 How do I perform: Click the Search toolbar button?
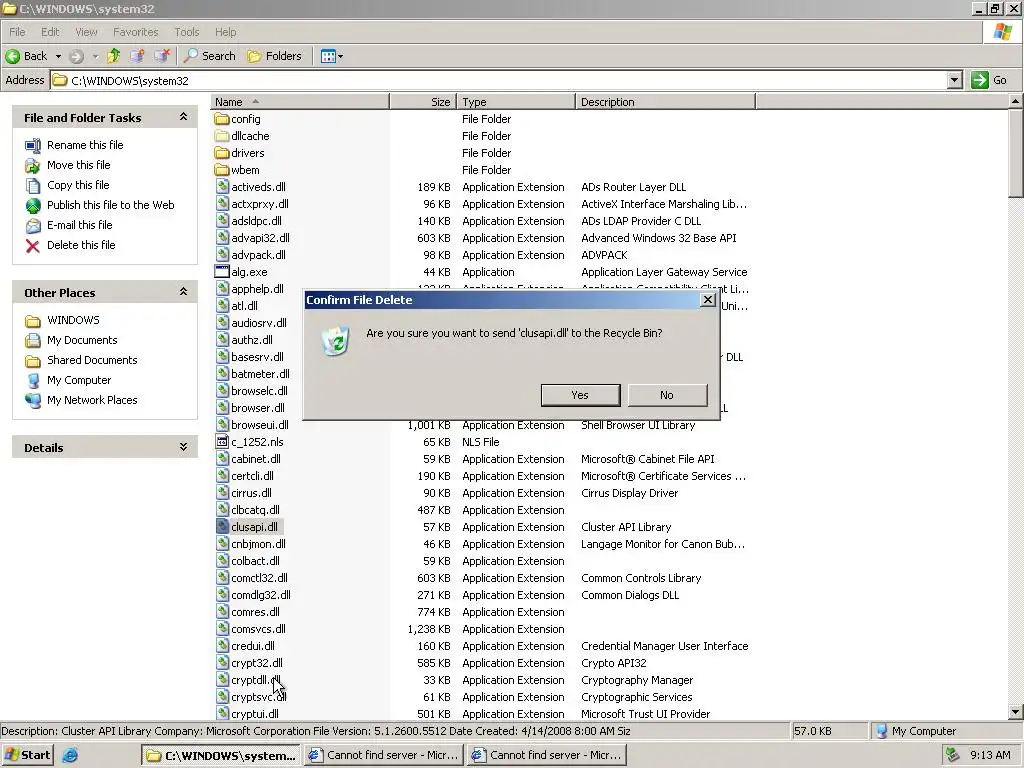coord(210,56)
